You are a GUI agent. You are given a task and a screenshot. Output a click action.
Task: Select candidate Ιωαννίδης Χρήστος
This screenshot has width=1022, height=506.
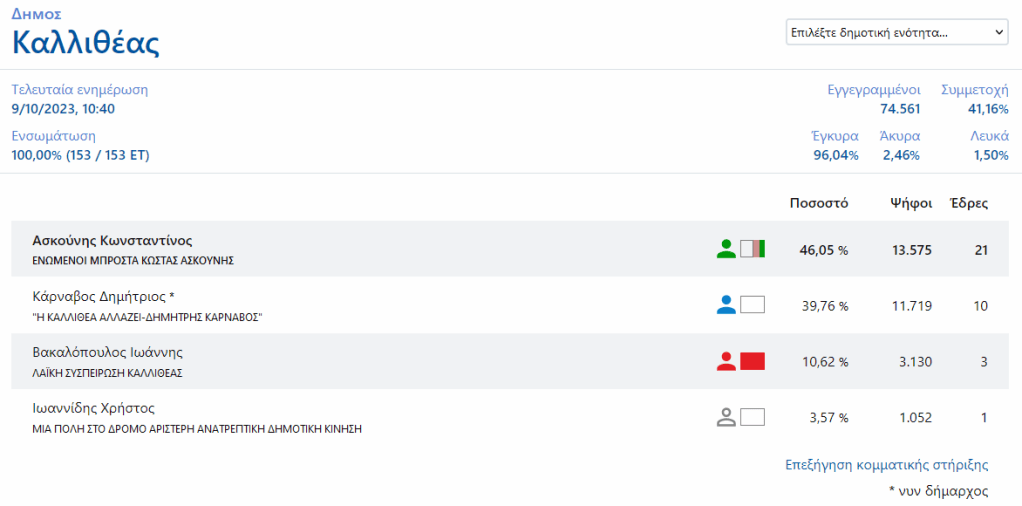click(x=94, y=408)
